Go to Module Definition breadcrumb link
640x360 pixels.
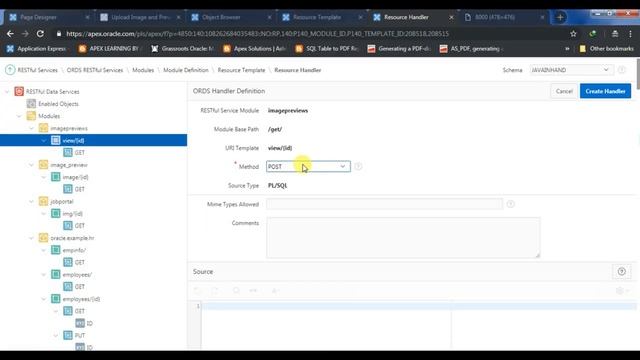click(x=186, y=70)
